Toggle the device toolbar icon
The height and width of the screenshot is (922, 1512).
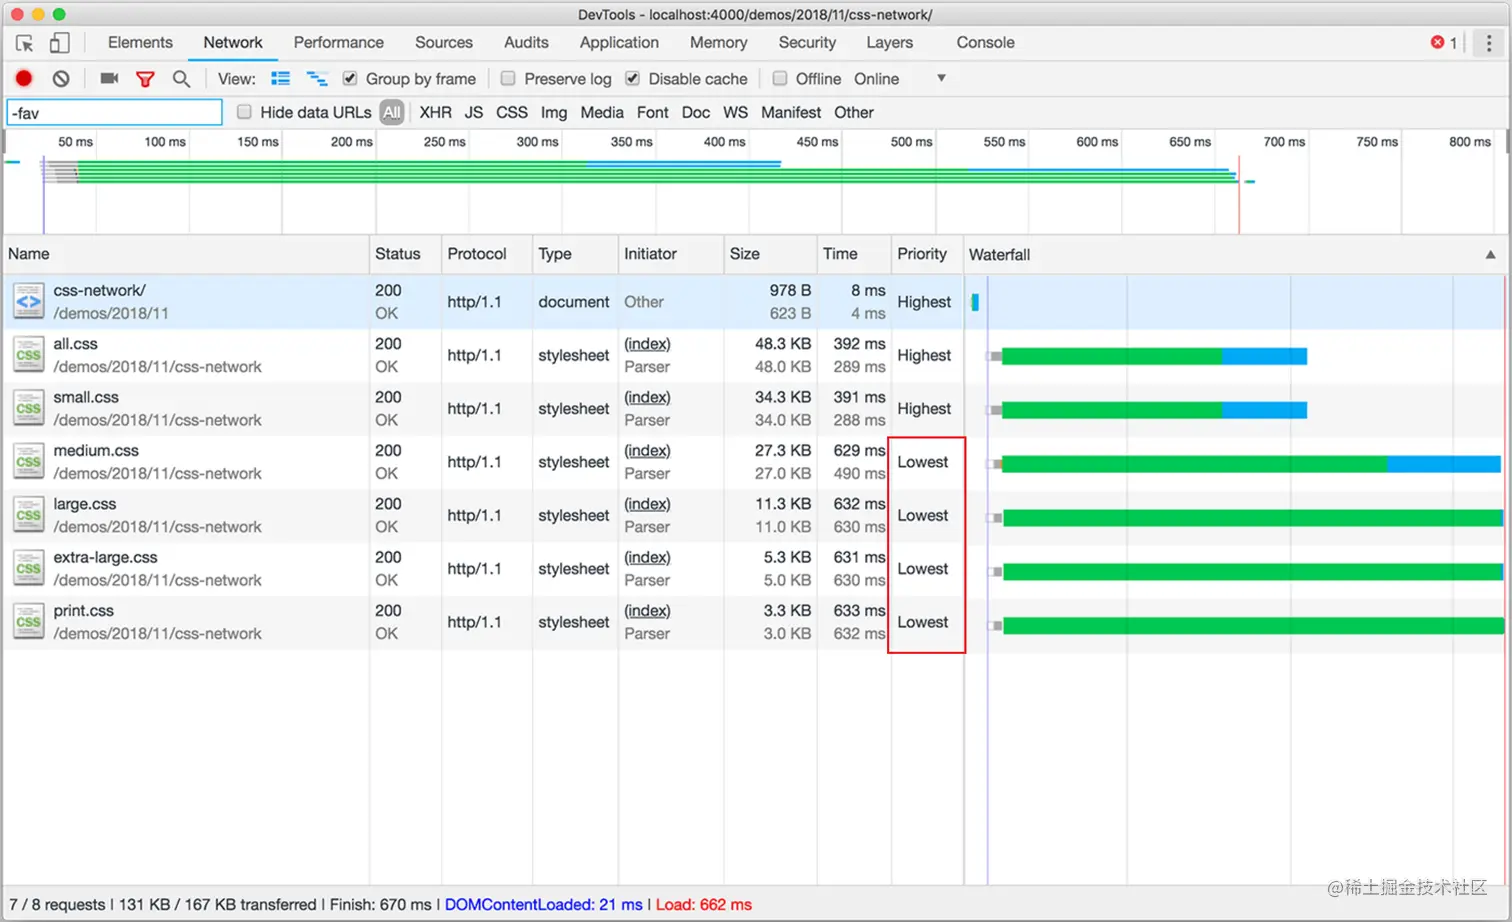(x=60, y=42)
